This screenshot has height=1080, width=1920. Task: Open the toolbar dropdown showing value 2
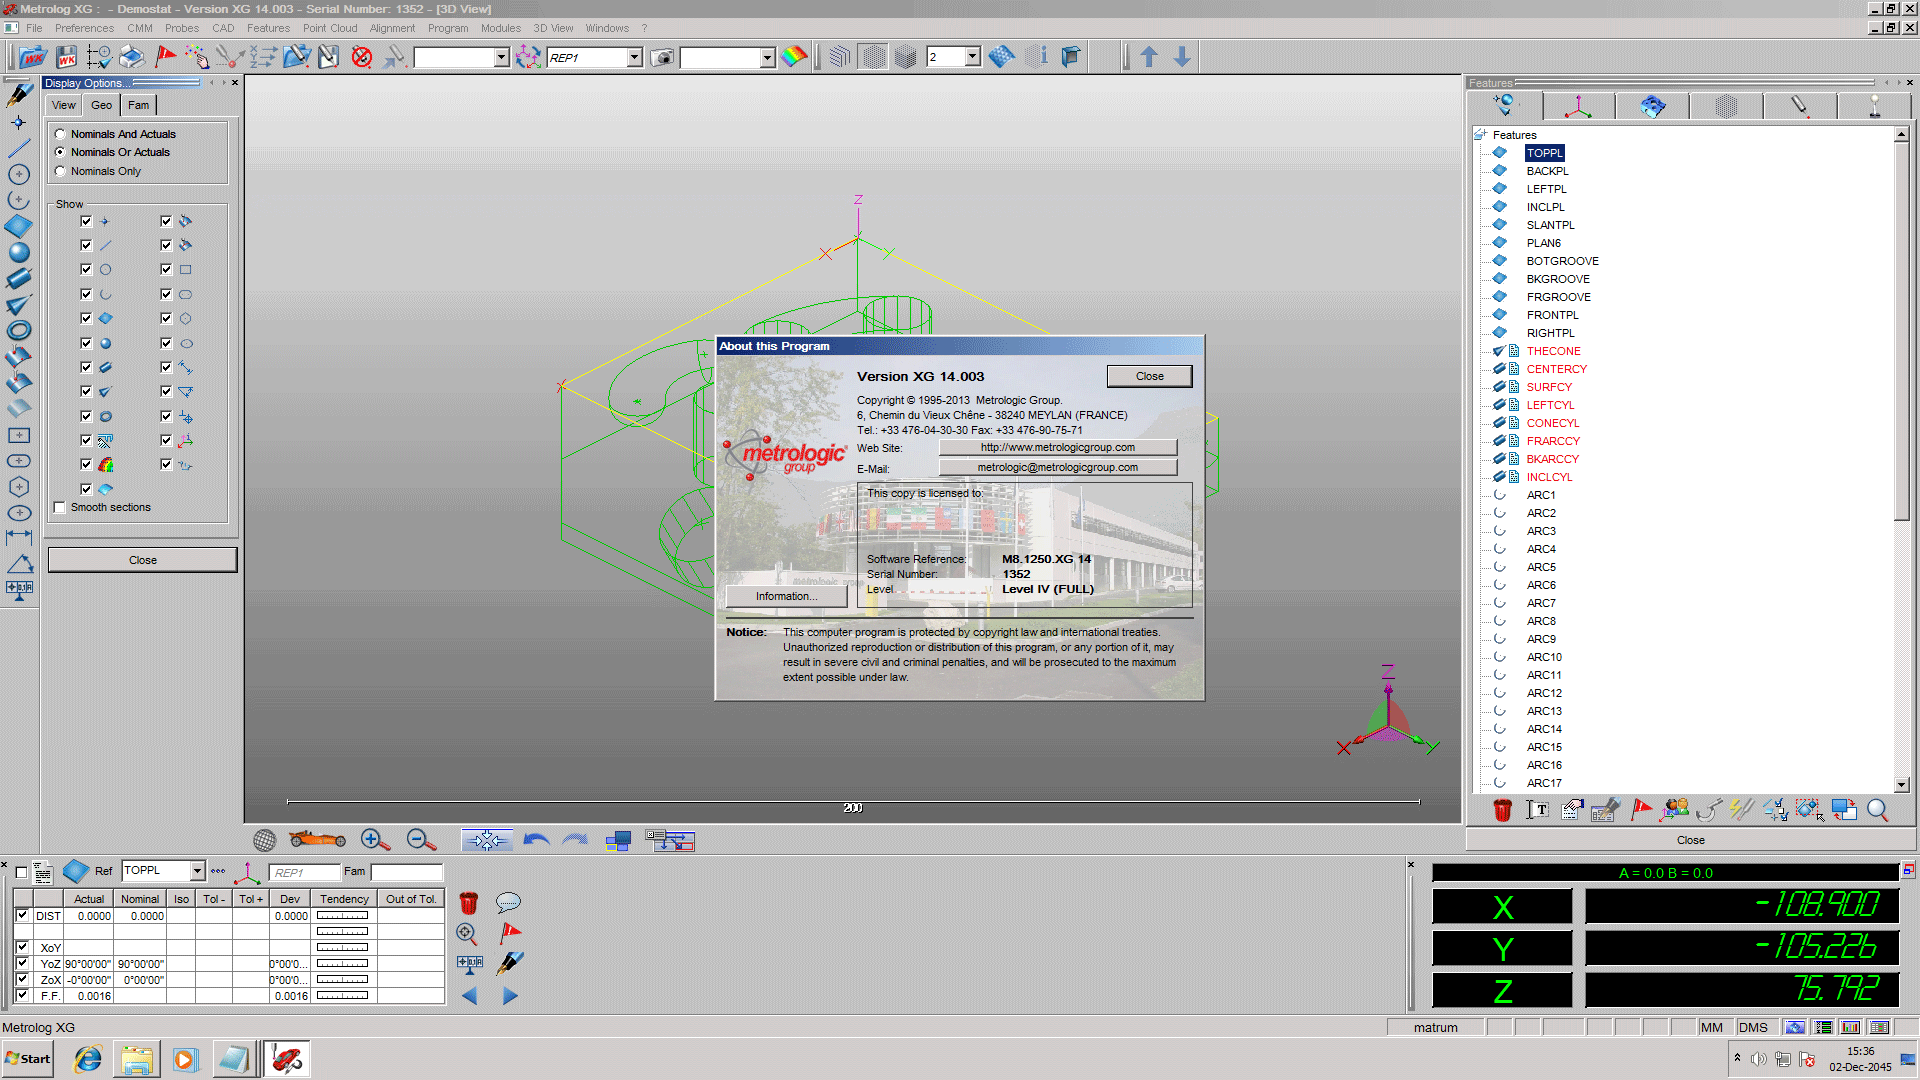point(972,58)
